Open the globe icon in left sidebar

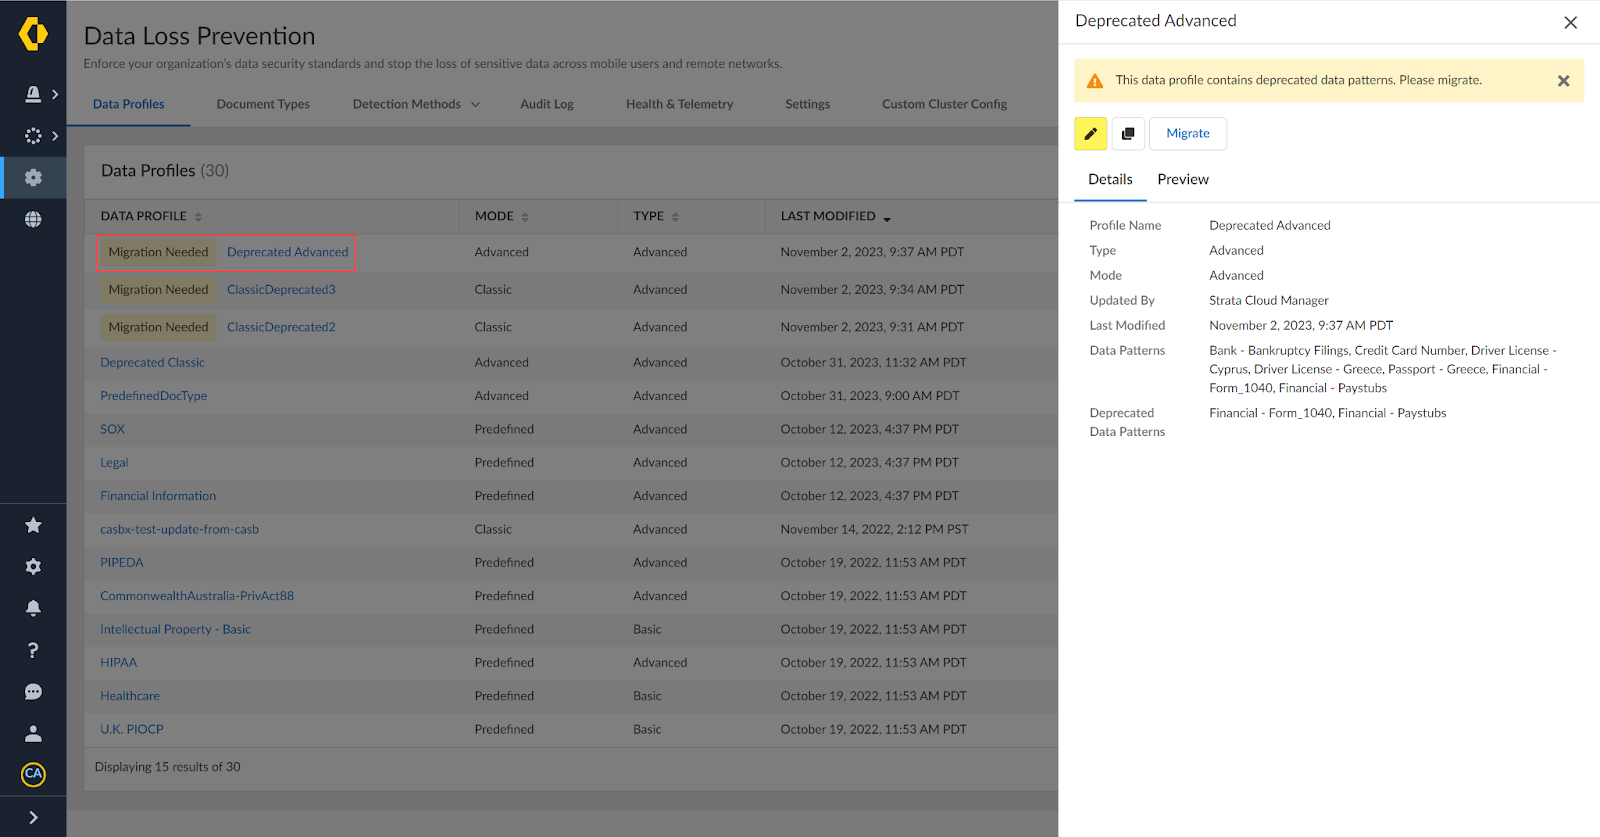[x=33, y=219]
